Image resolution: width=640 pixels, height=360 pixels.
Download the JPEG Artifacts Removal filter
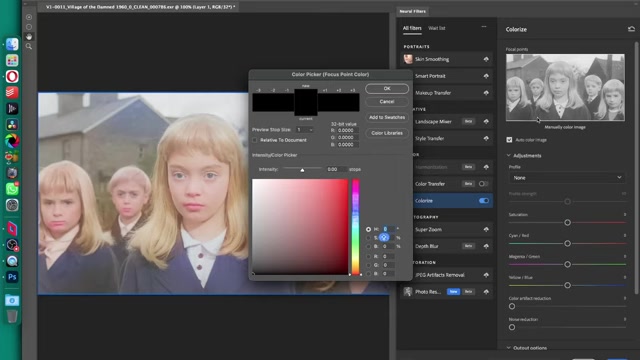[486, 275]
